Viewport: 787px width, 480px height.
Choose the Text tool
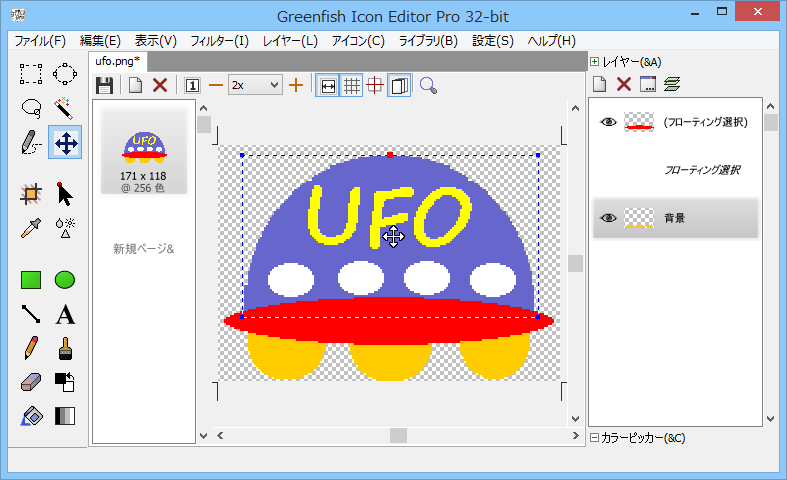pos(65,315)
